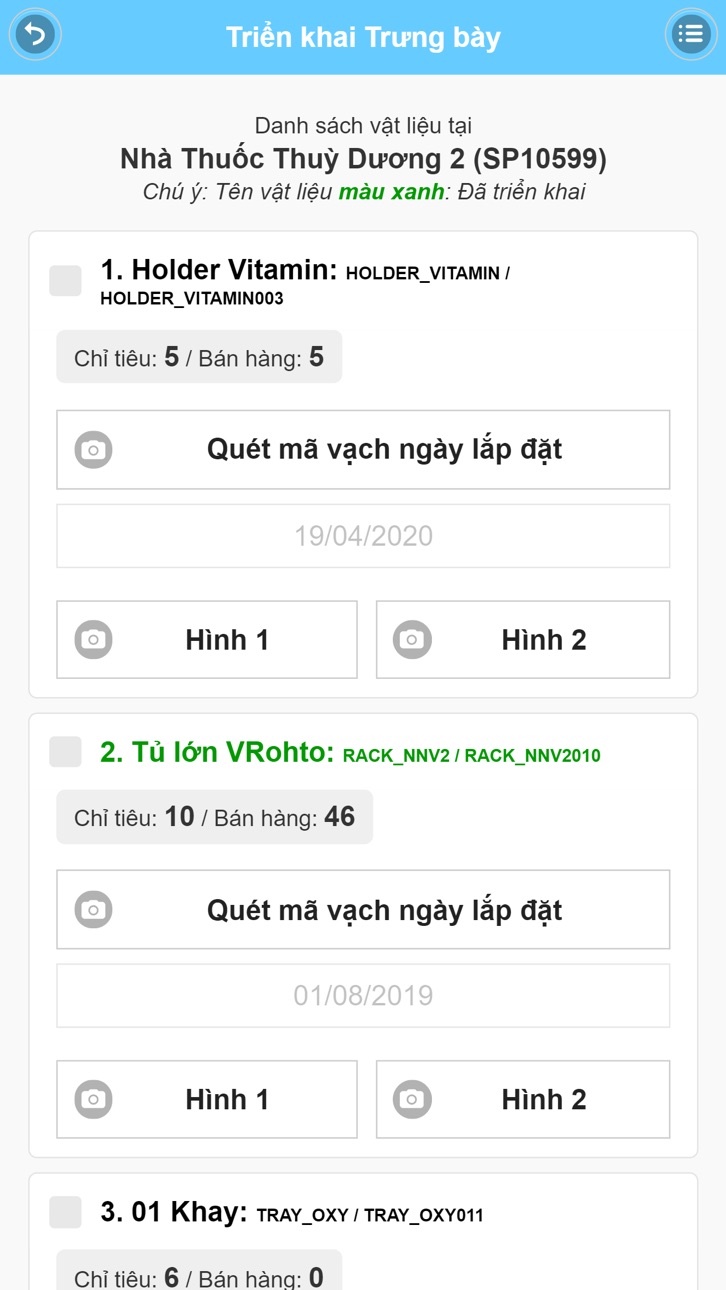Check the Holder Vitamin checkbox
This screenshot has width=726, height=1290.
pyautogui.click(x=66, y=280)
